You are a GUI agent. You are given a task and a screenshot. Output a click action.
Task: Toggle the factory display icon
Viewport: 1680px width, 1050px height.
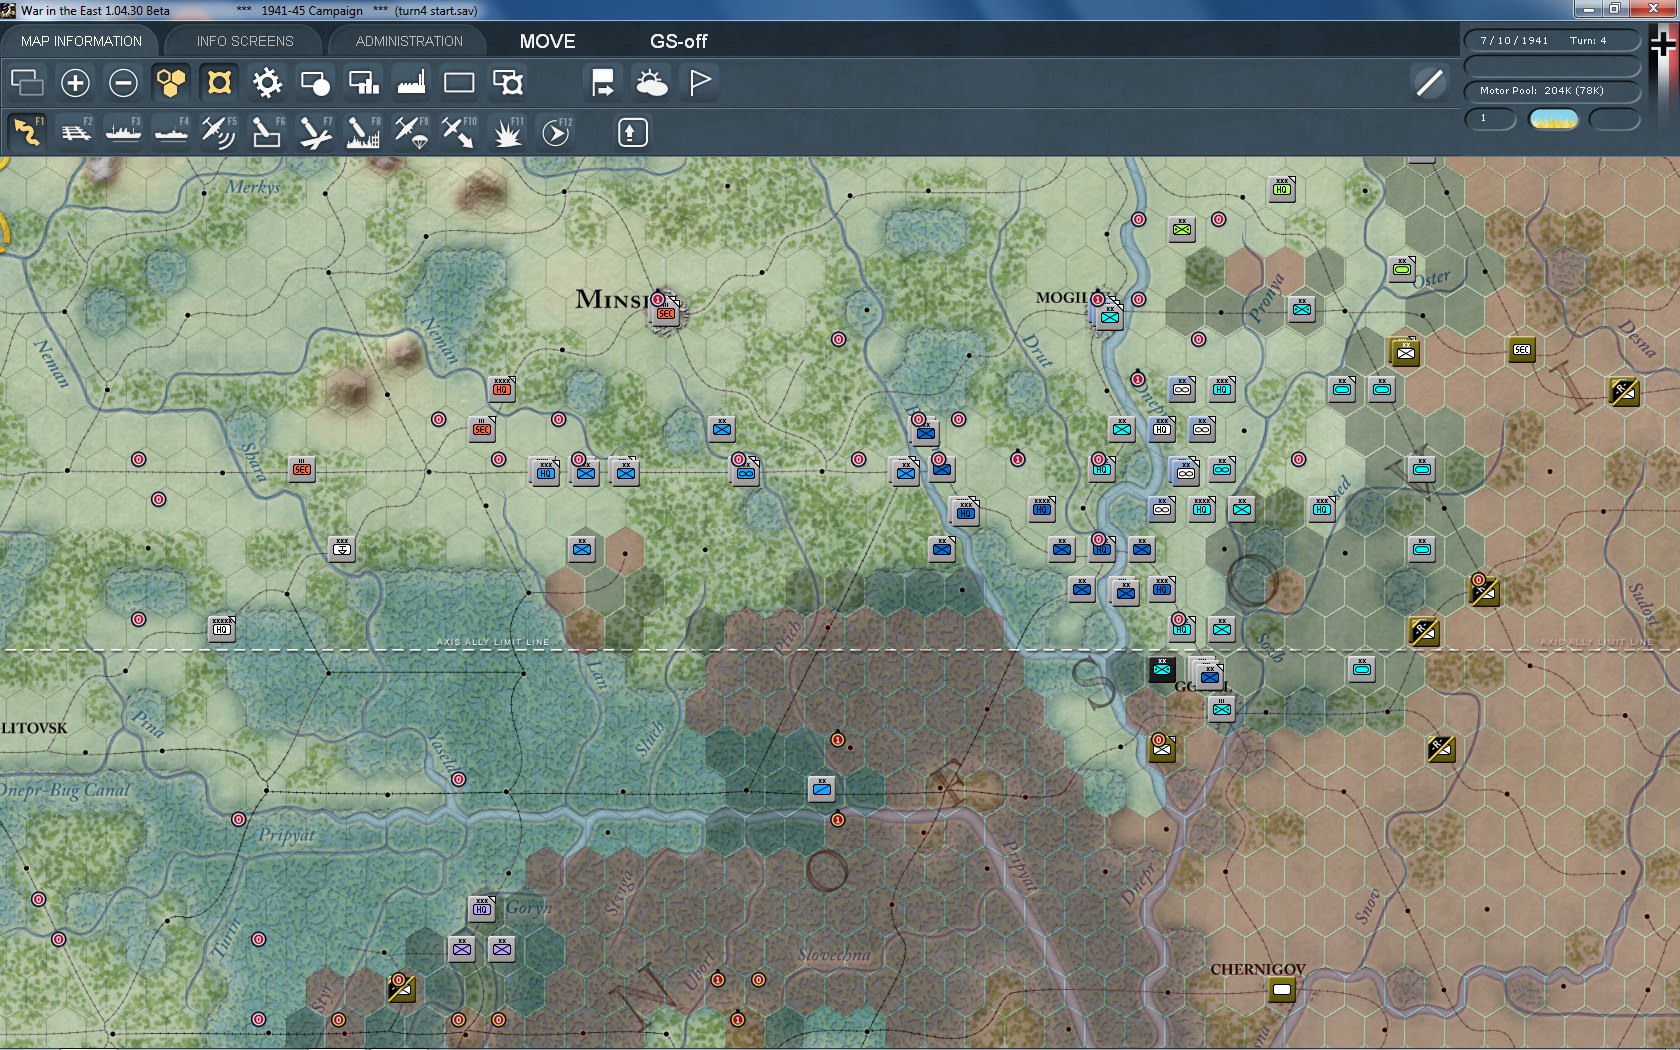(x=411, y=82)
